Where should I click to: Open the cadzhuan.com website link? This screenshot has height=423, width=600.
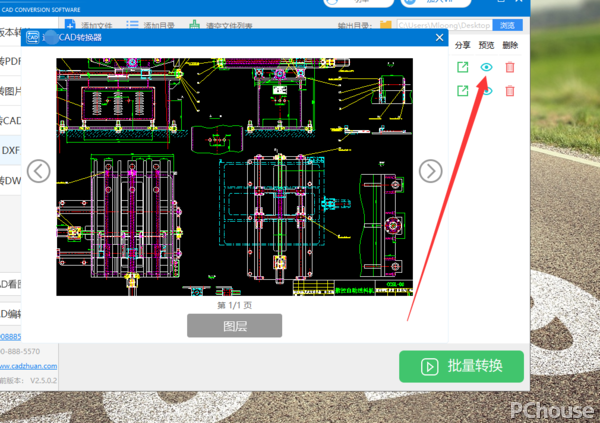tap(20, 366)
